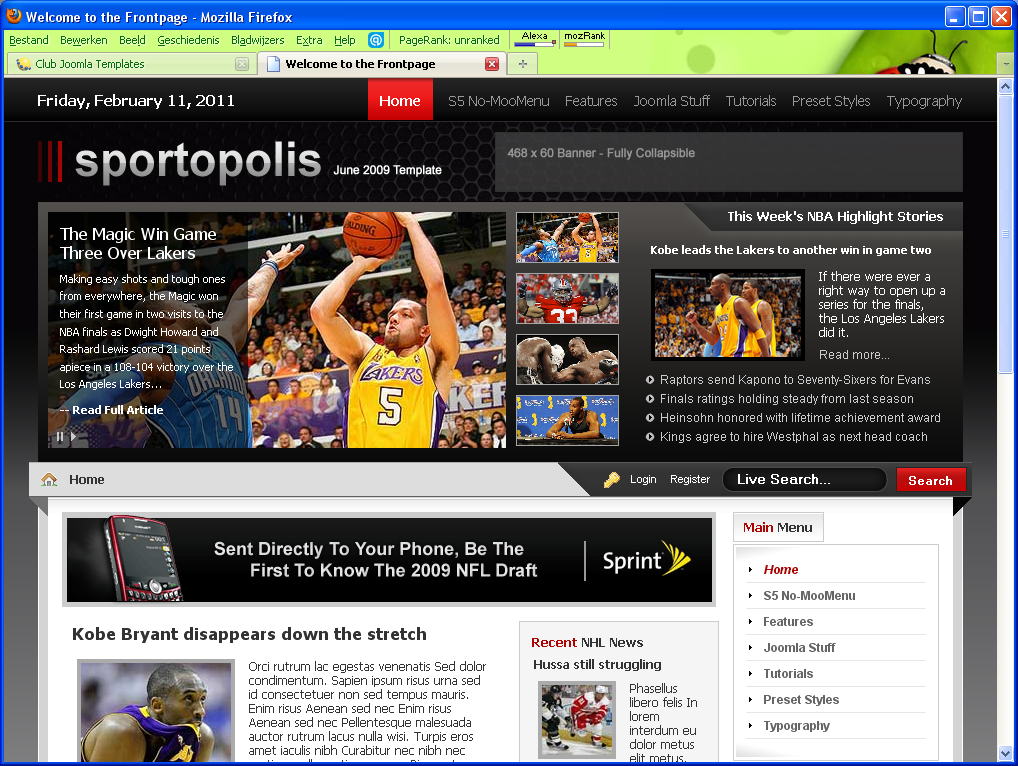Click the Sprint NFL Draft banner ad
The height and width of the screenshot is (766, 1018).
pos(389,560)
